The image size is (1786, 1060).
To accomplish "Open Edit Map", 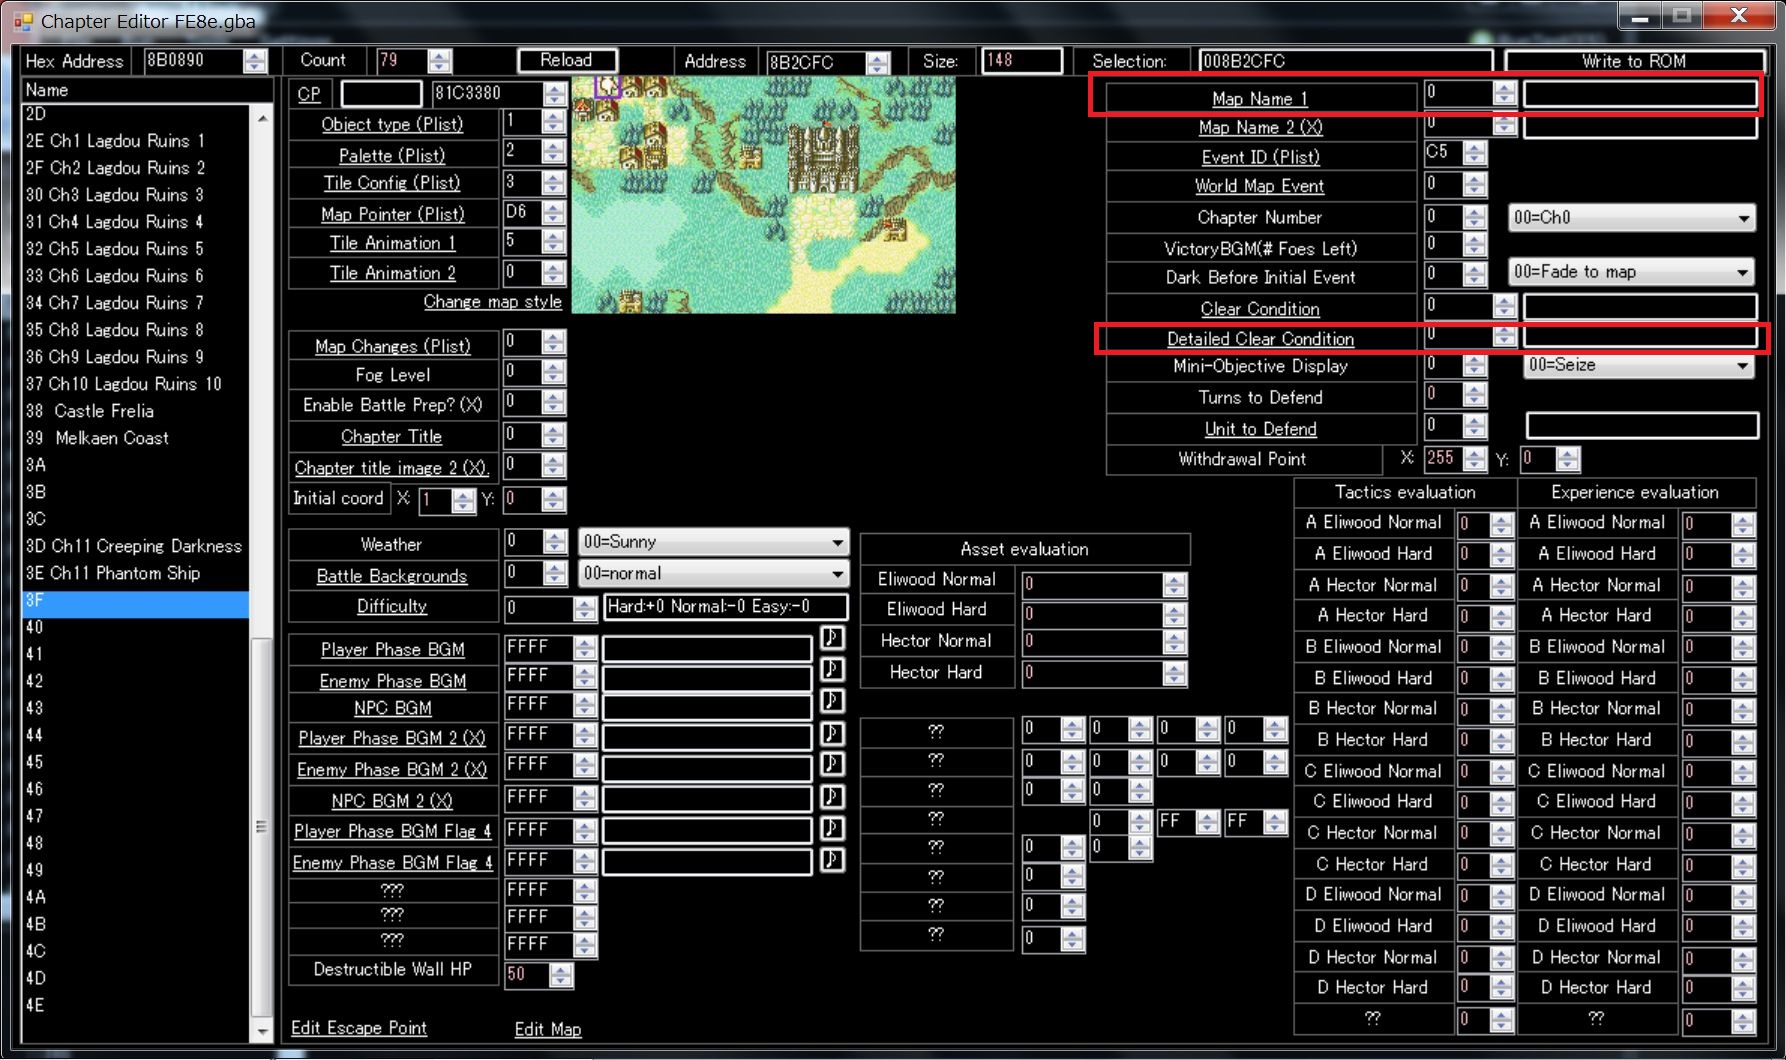I will 547,1028.
